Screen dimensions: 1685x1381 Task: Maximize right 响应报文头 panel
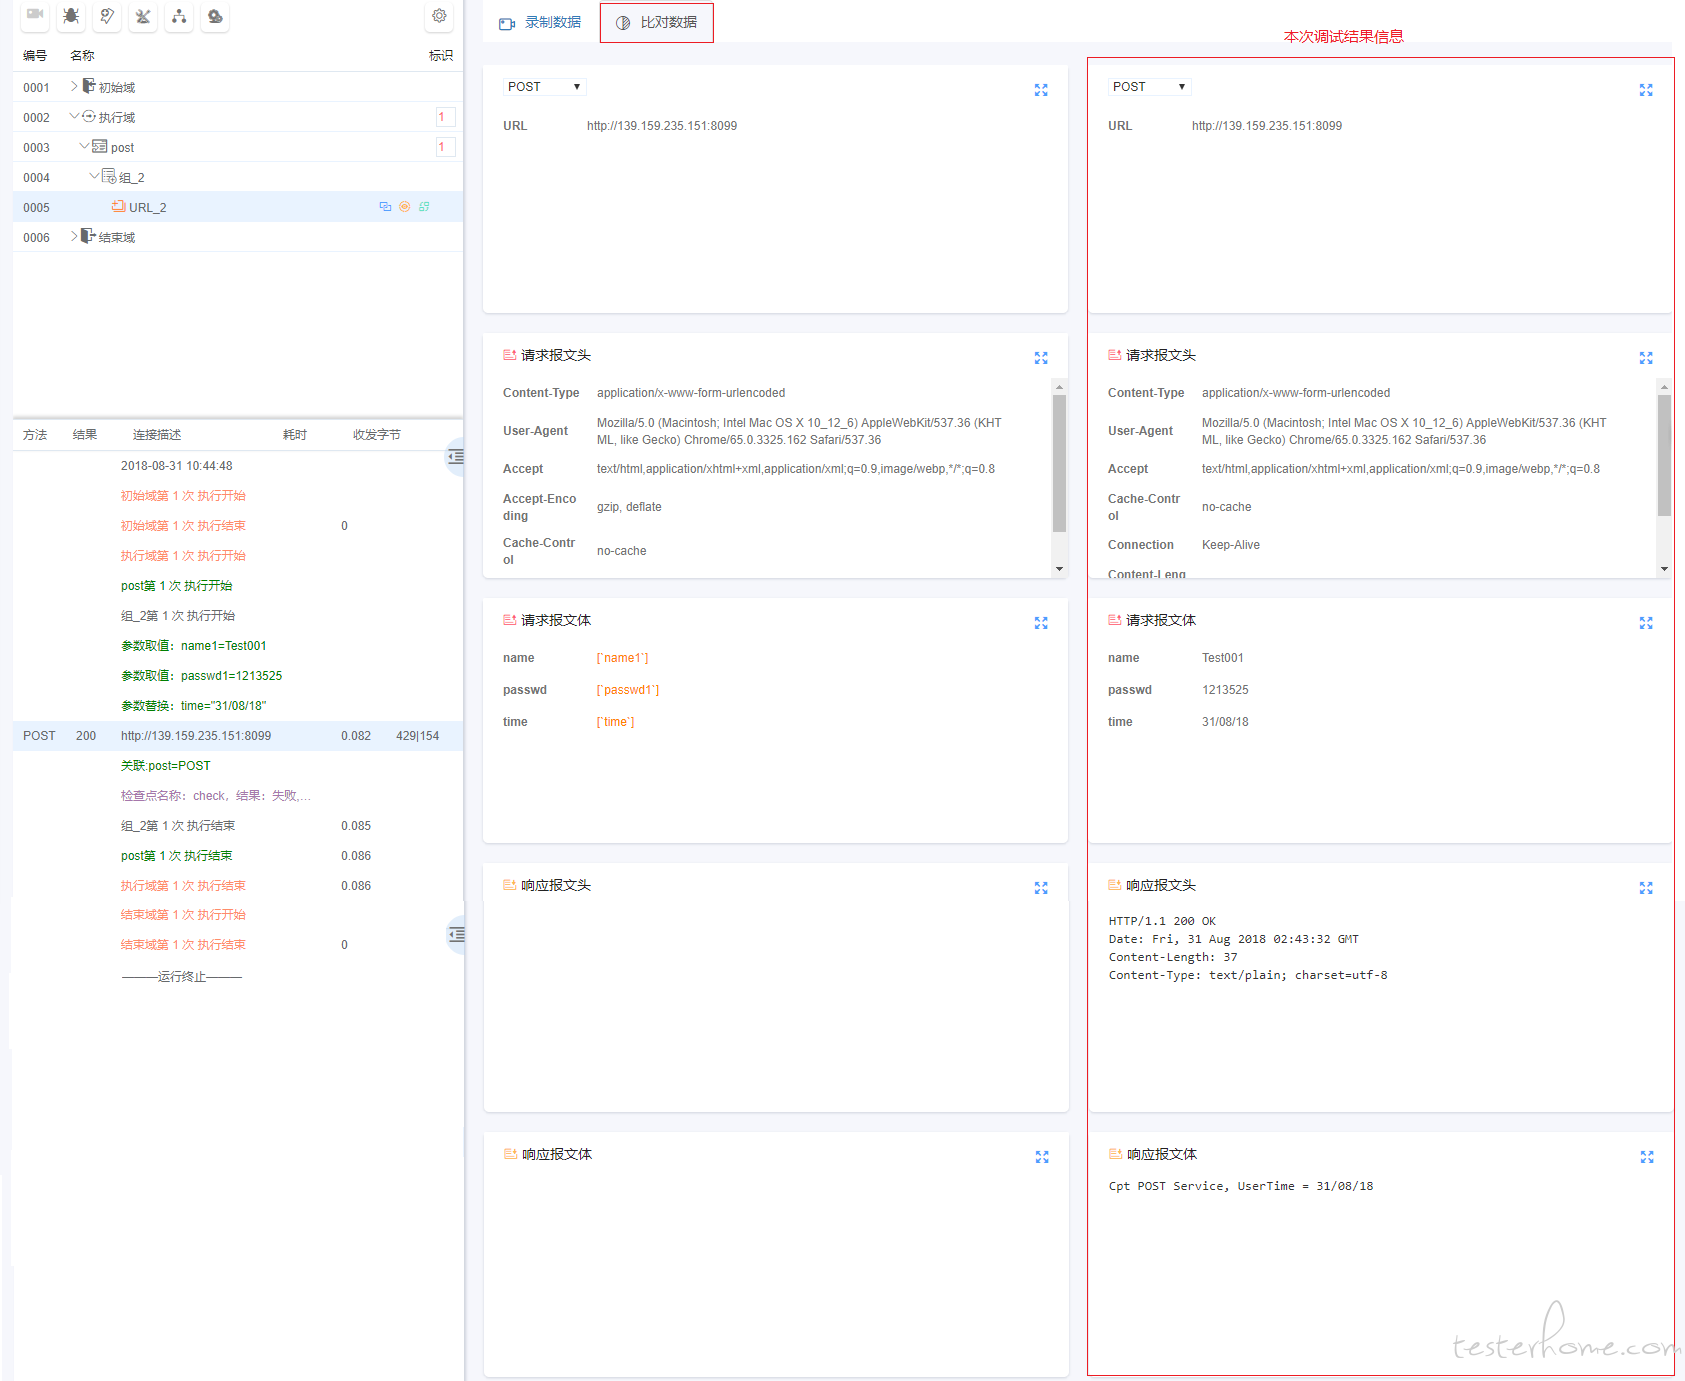1646,888
